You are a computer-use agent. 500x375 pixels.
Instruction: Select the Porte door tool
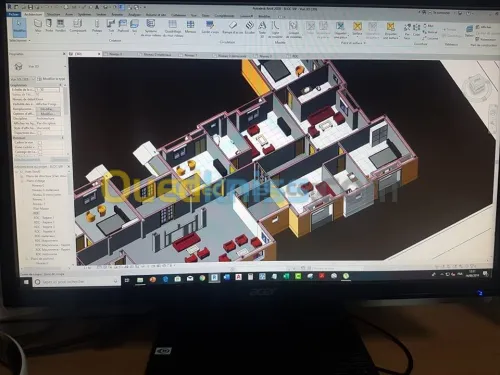pos(49,26)
